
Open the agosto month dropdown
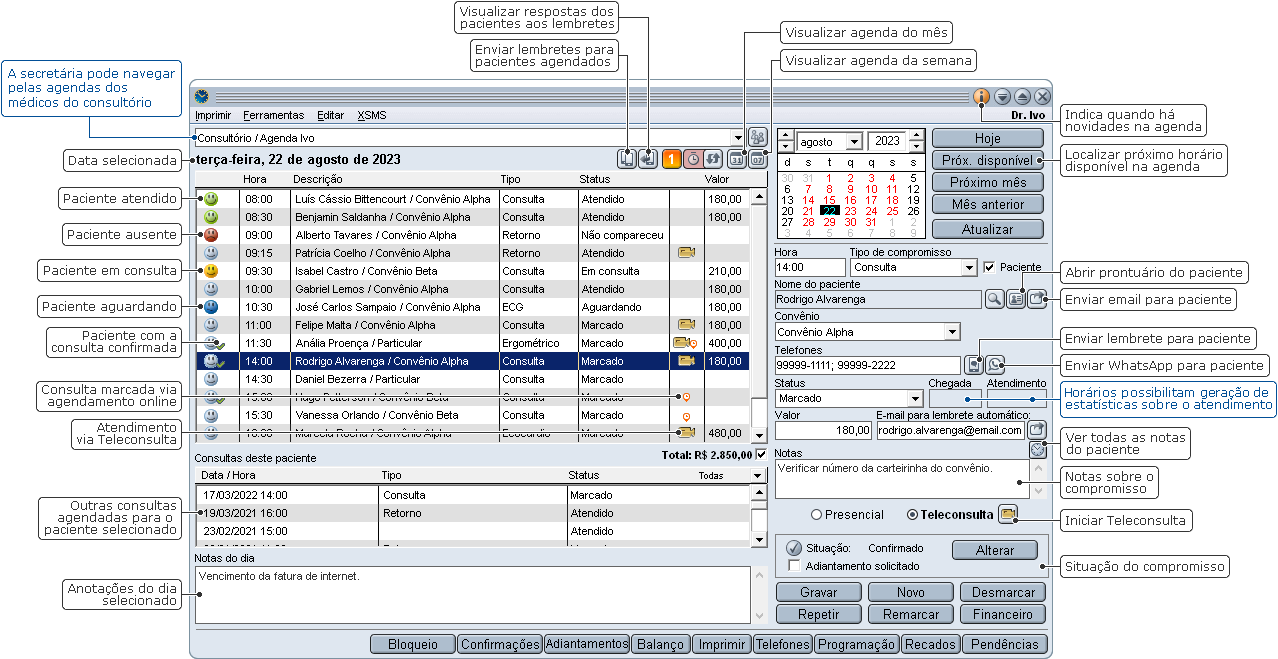click(x=853, y=142)
